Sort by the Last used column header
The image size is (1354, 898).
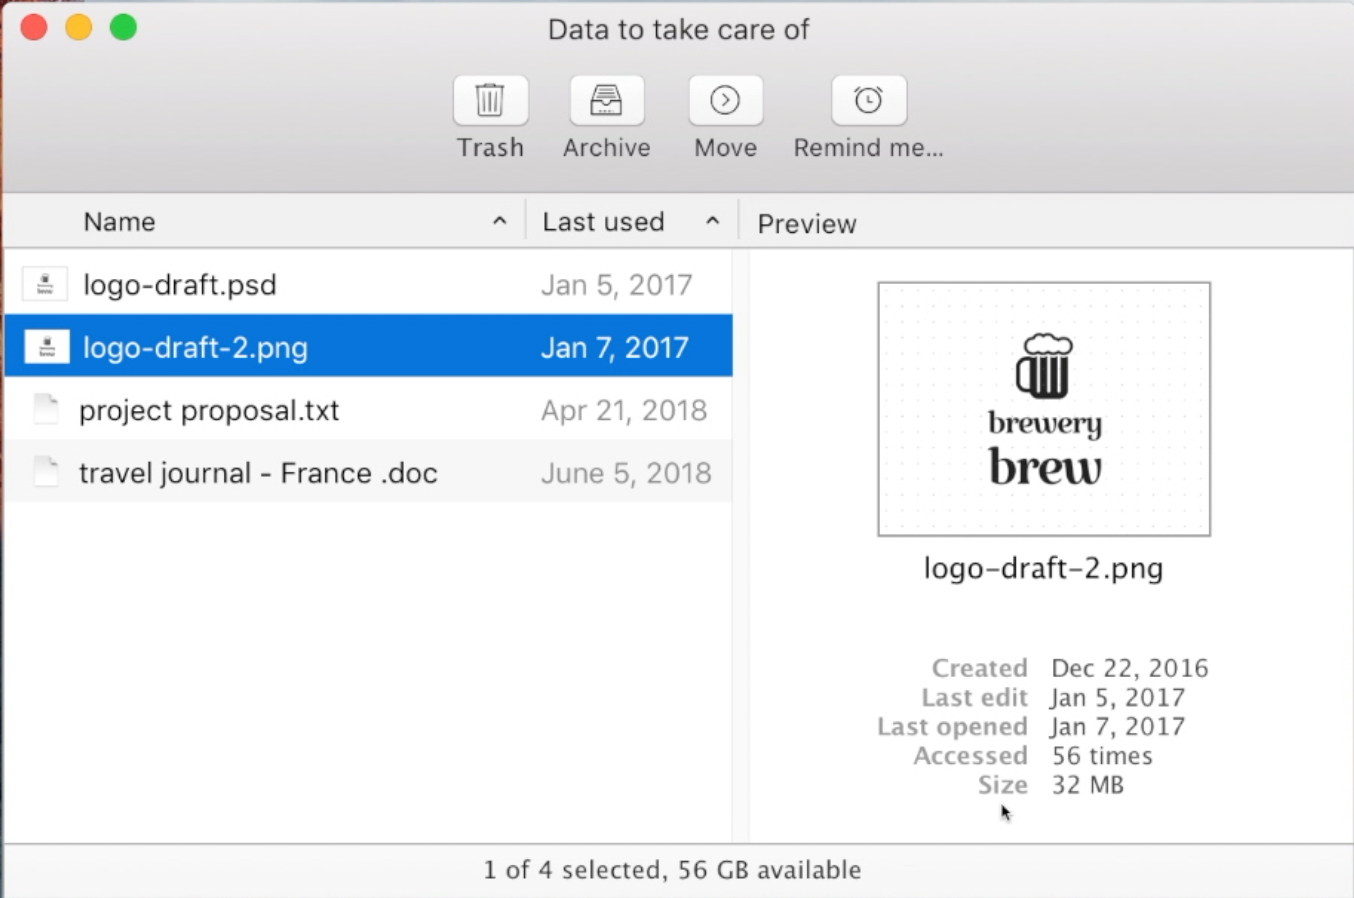tap(603, 222)
